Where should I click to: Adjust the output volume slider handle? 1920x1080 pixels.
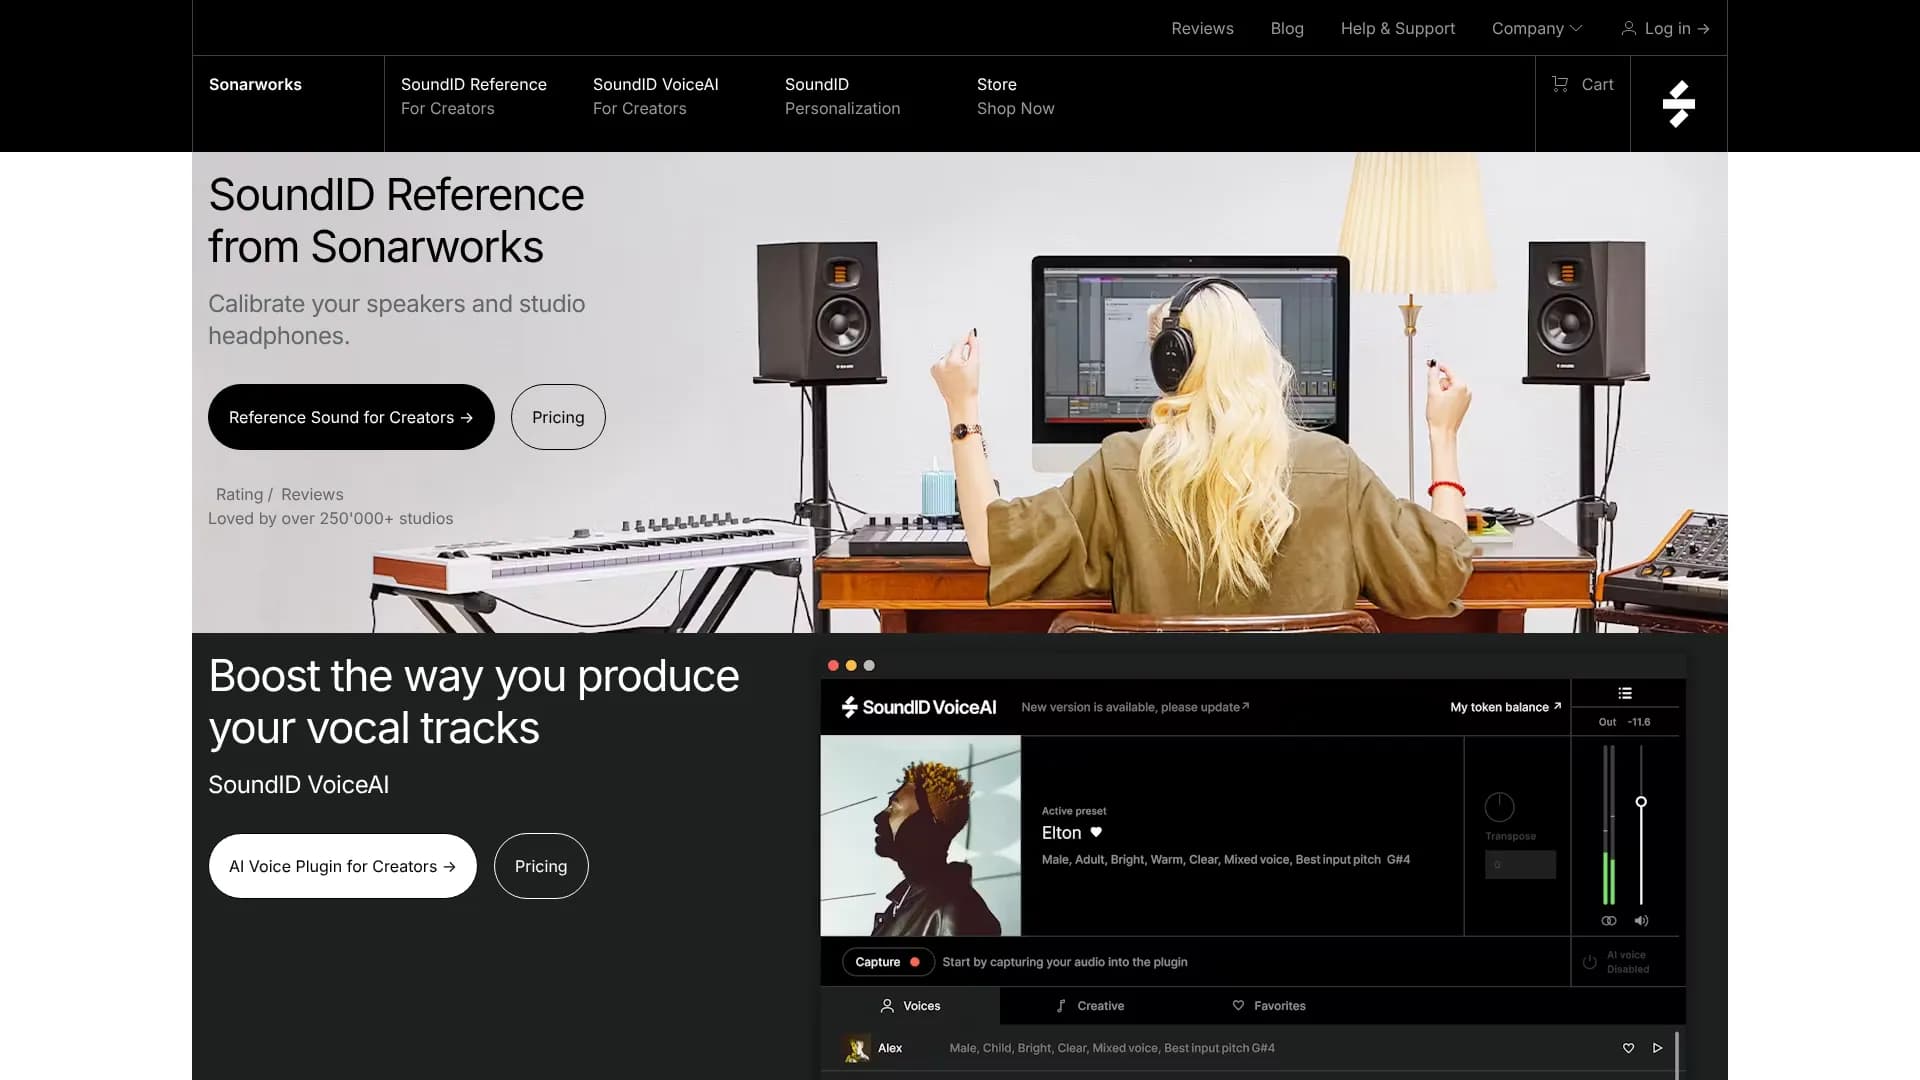pyautogui.click(x=1641, y=802)
